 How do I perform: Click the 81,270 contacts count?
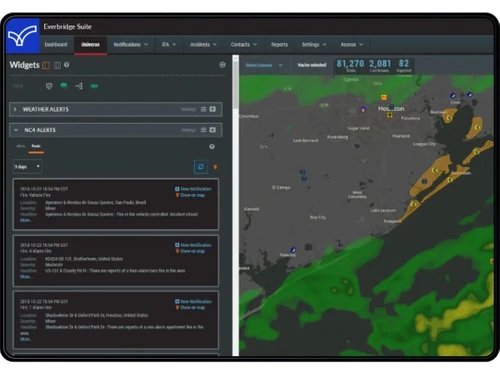pos(350,65)
